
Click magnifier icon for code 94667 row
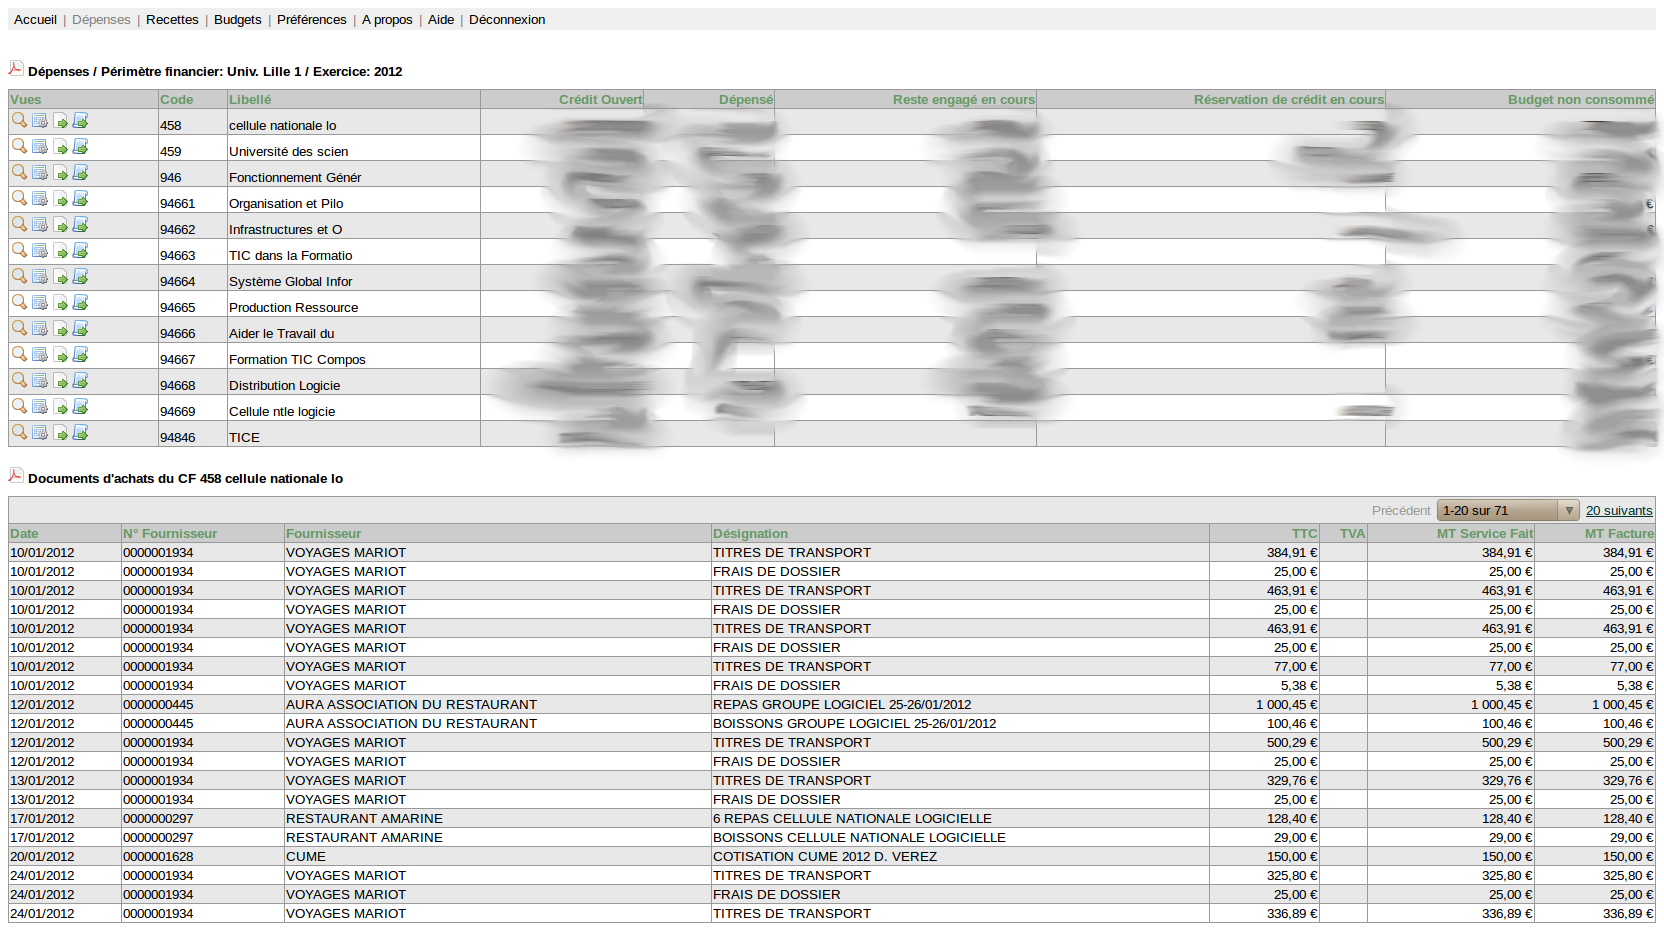pyautogui.click(x=19, y=354)
